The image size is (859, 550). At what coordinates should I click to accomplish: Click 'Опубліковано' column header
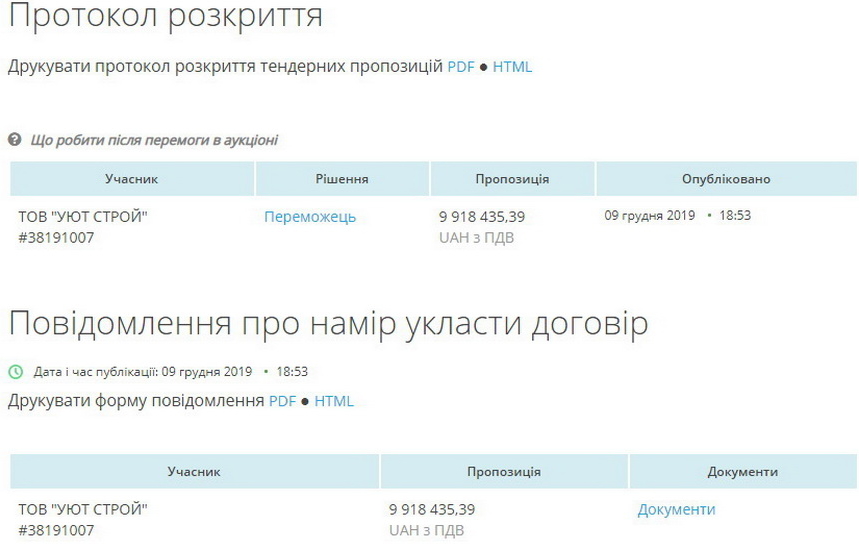(x=726, y=179)
